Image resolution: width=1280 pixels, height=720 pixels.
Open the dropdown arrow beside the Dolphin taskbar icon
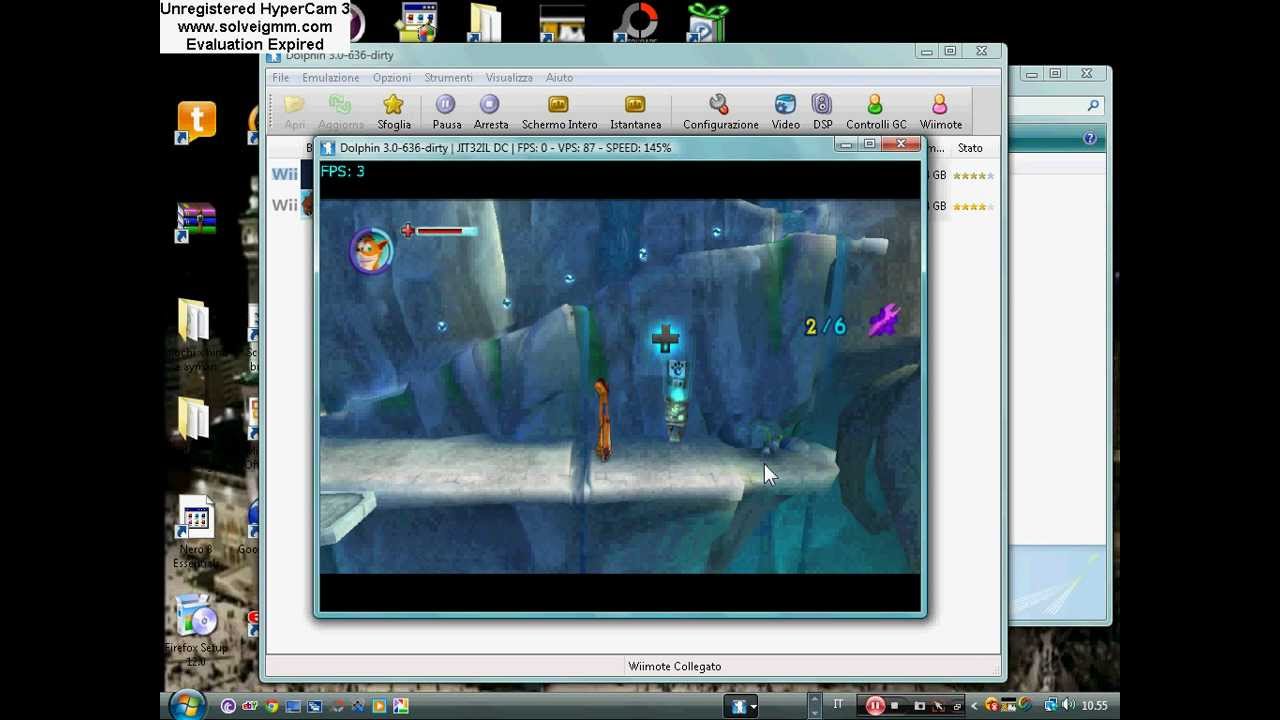tap(753, 707)
